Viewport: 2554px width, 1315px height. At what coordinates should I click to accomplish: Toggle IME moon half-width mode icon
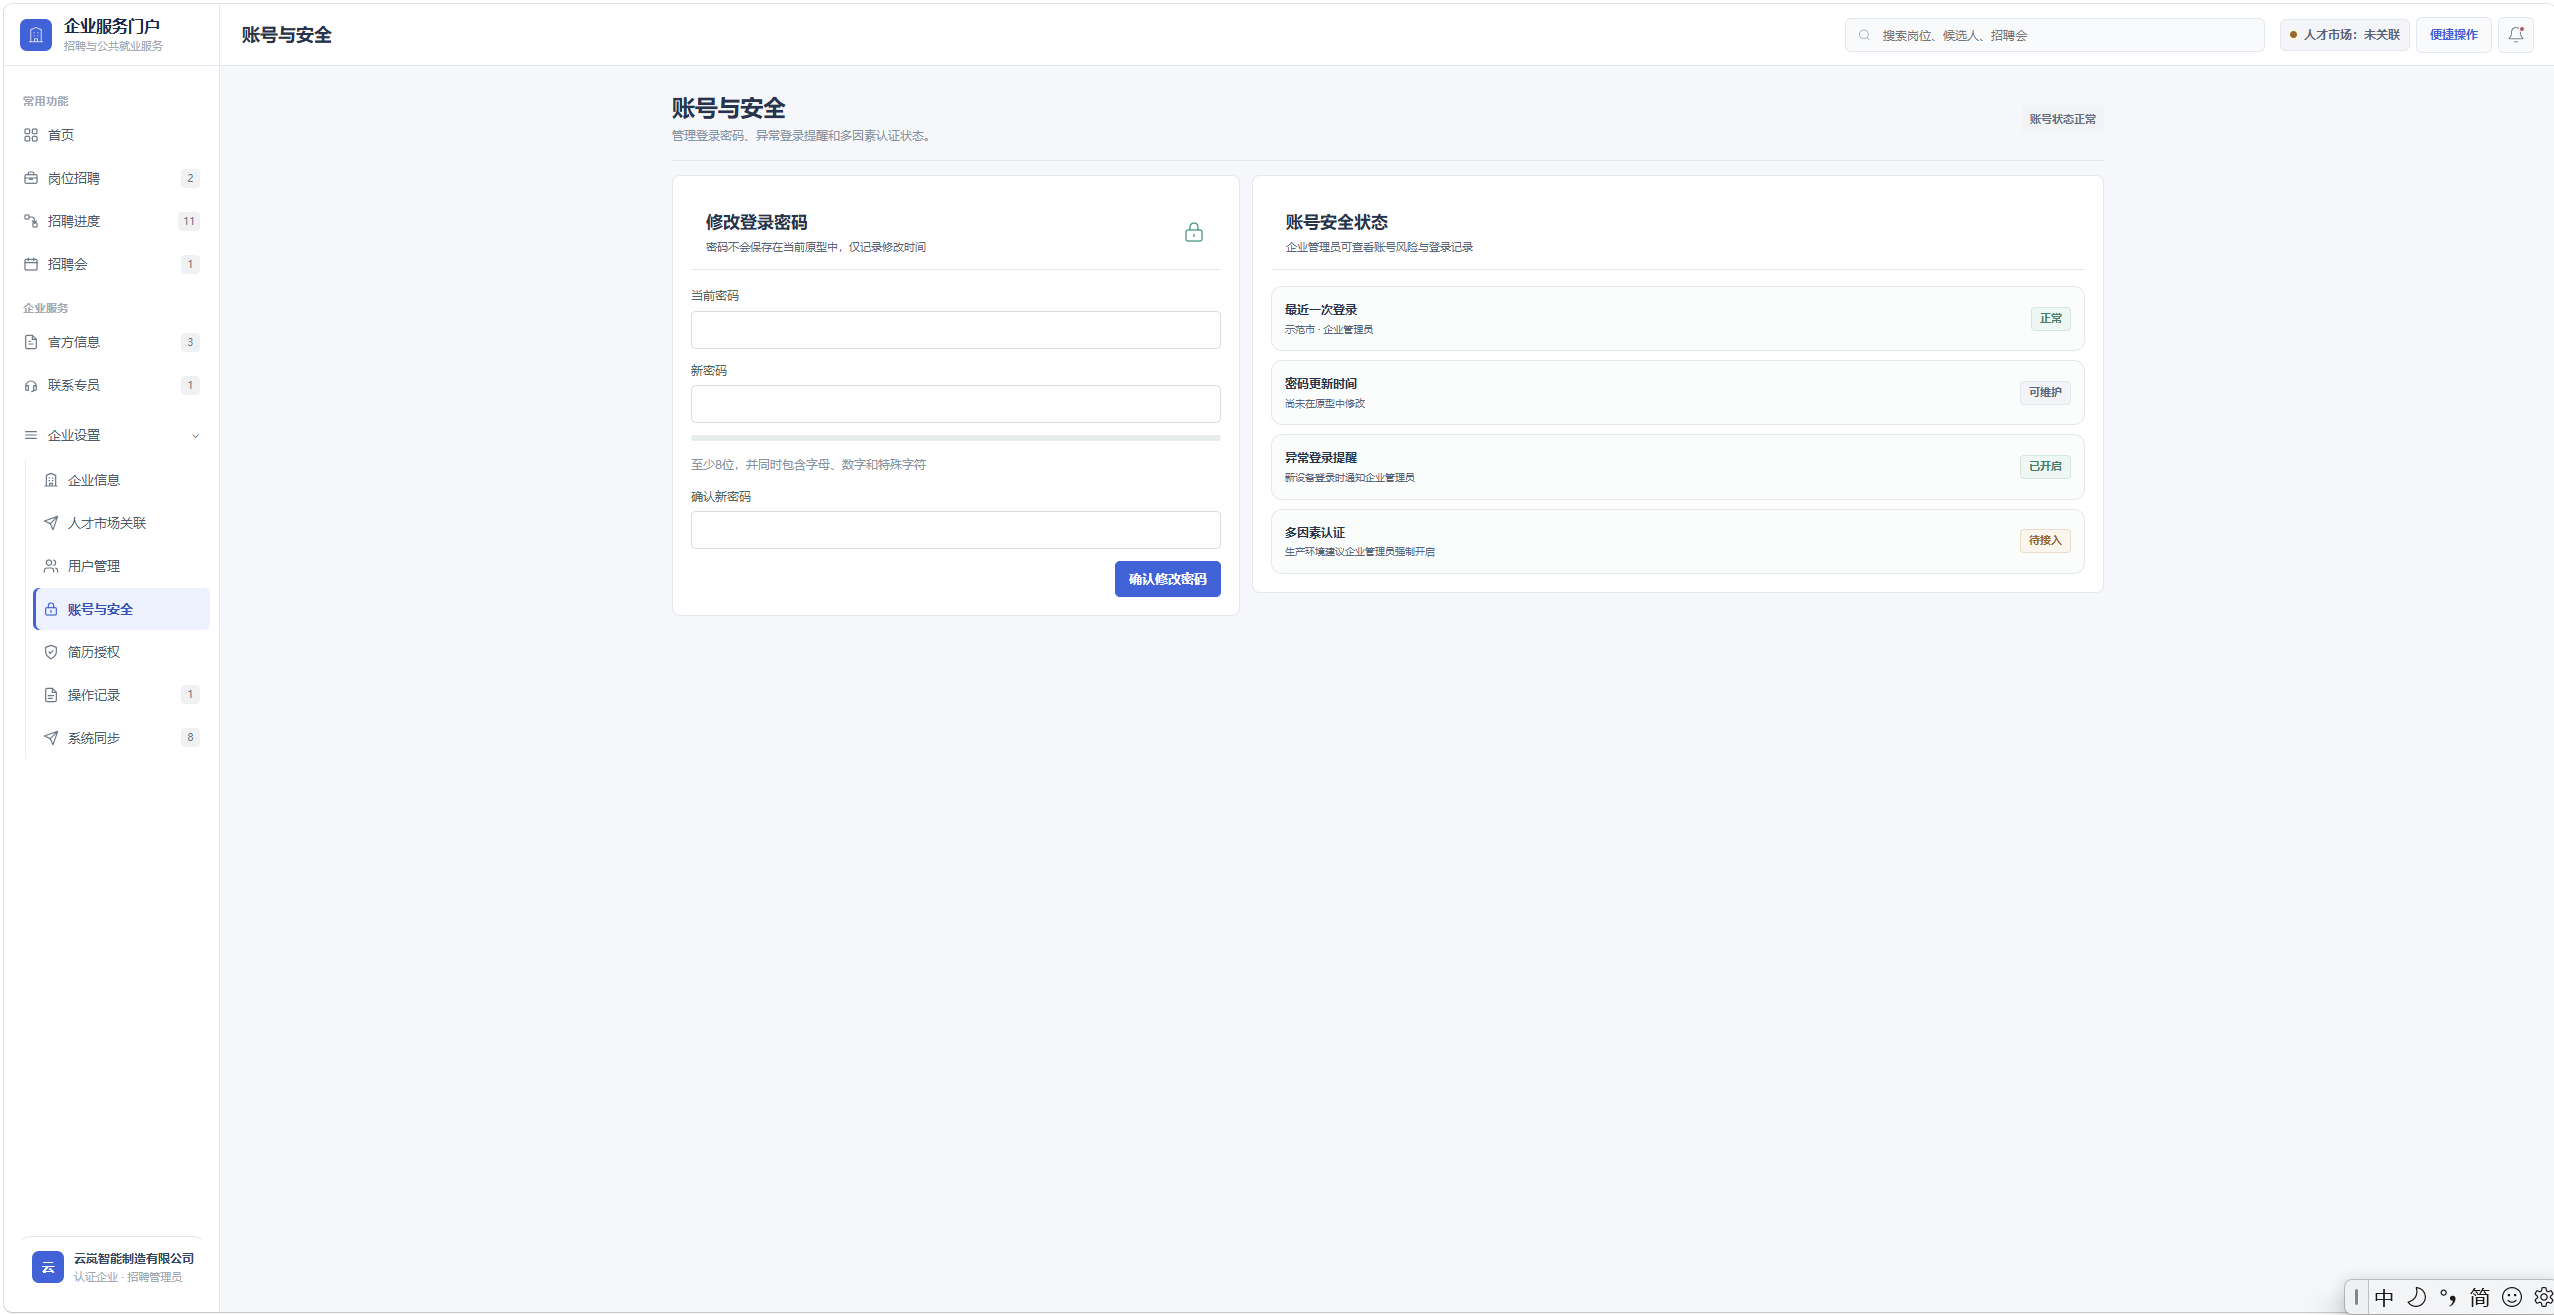(2416, 1298)
